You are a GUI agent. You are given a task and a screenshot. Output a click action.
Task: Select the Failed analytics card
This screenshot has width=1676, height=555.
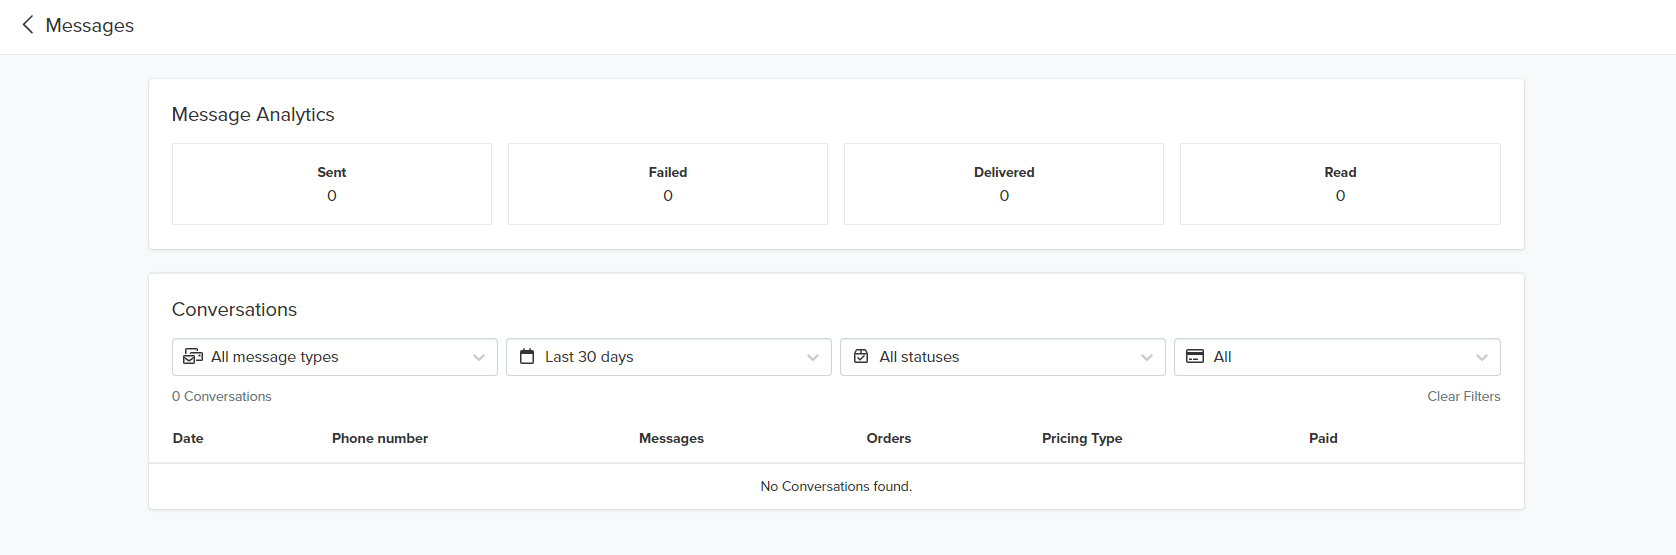click(668, 184)
